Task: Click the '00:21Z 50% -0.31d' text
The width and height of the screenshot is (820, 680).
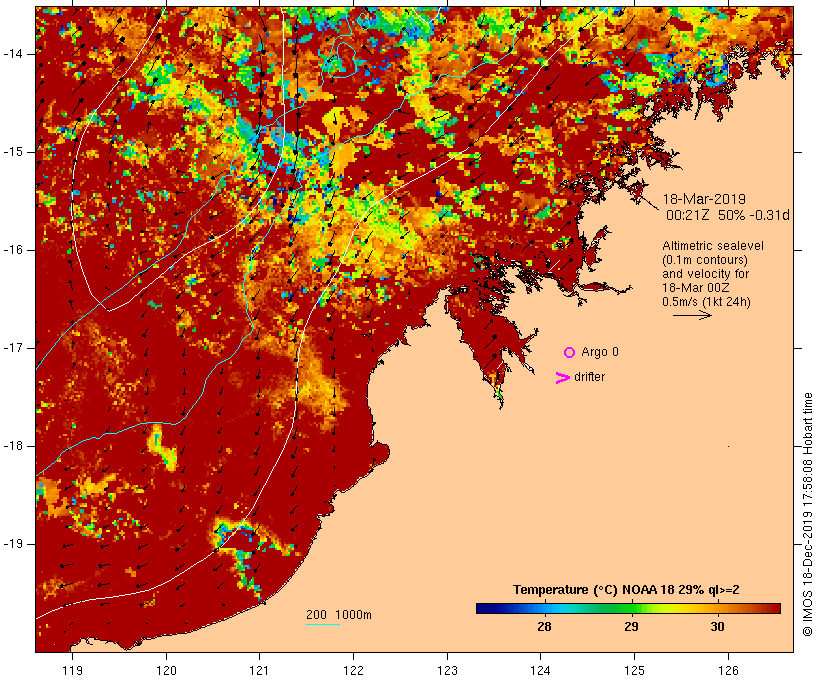Action: 727,215
